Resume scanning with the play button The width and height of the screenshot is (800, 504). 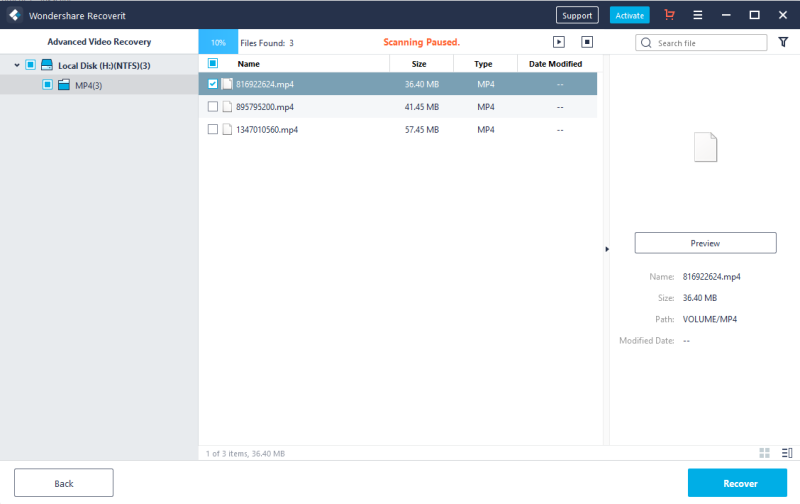pyautogui.click(x=559, y=42)
